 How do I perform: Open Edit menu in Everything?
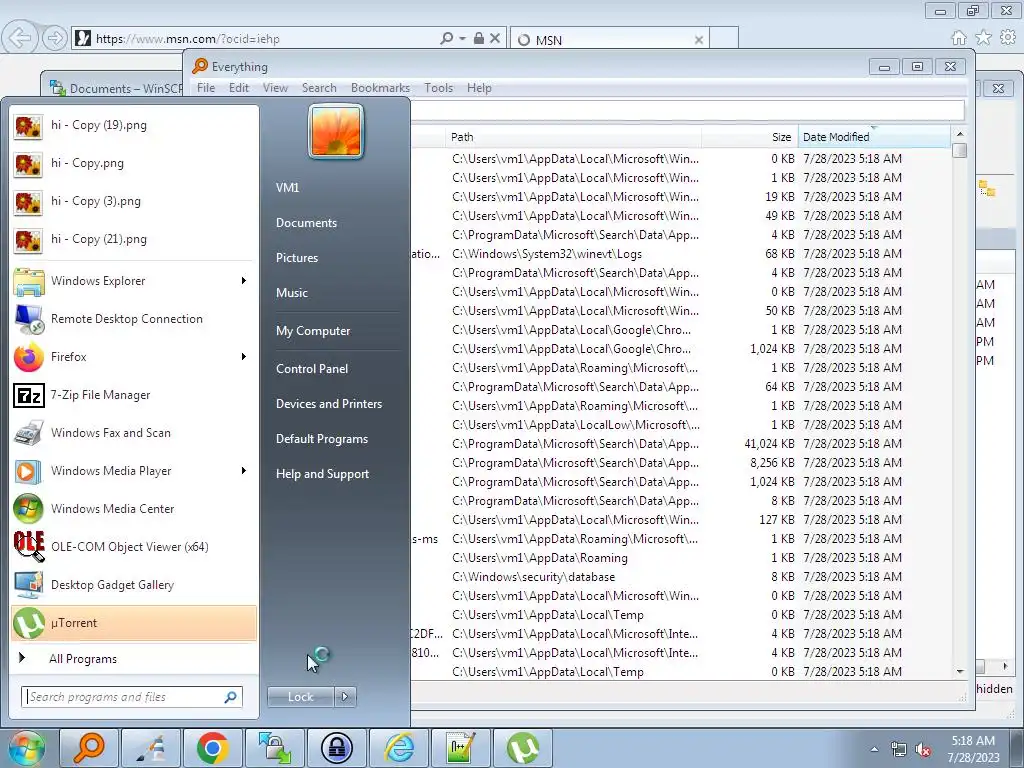[238, 88]
